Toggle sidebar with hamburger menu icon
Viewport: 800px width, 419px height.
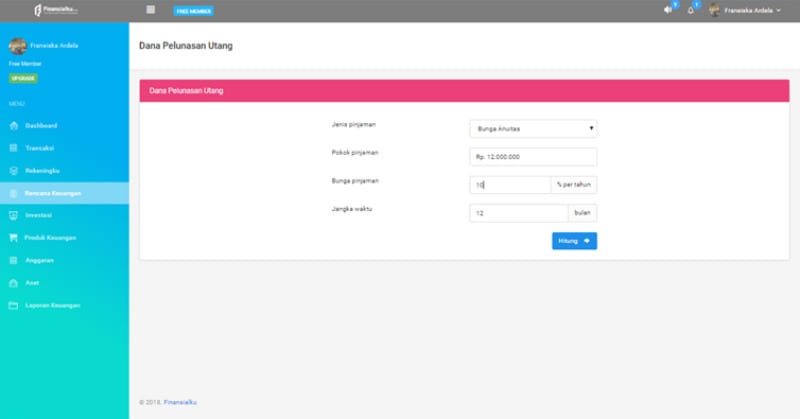point(151,10)
